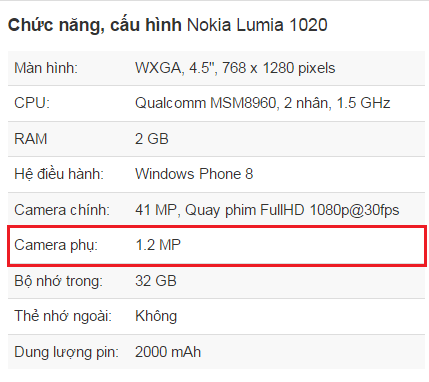Viewport: 429px width, 382px height.
Task: Select the CPU label
Action: 32,103
